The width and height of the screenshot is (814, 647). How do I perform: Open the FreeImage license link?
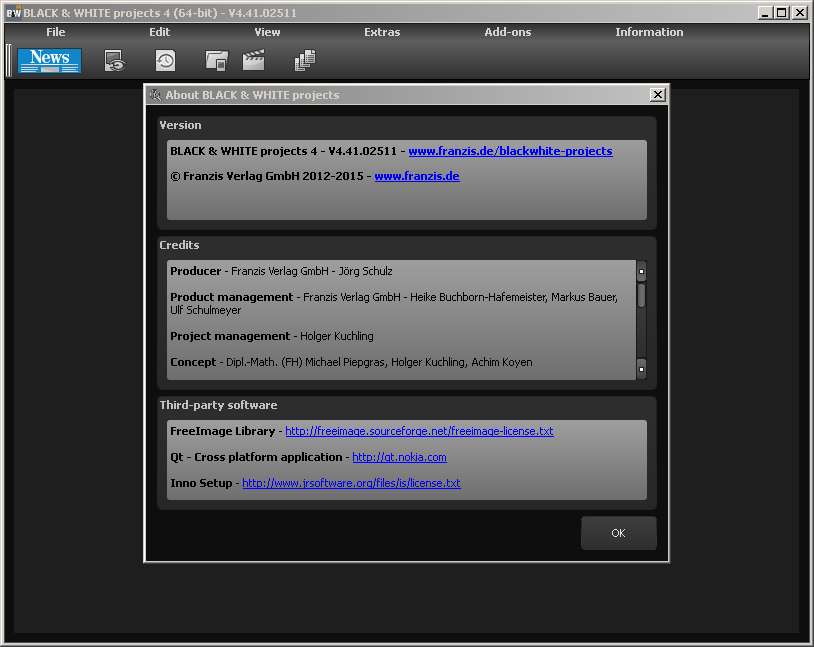point(419,431)
